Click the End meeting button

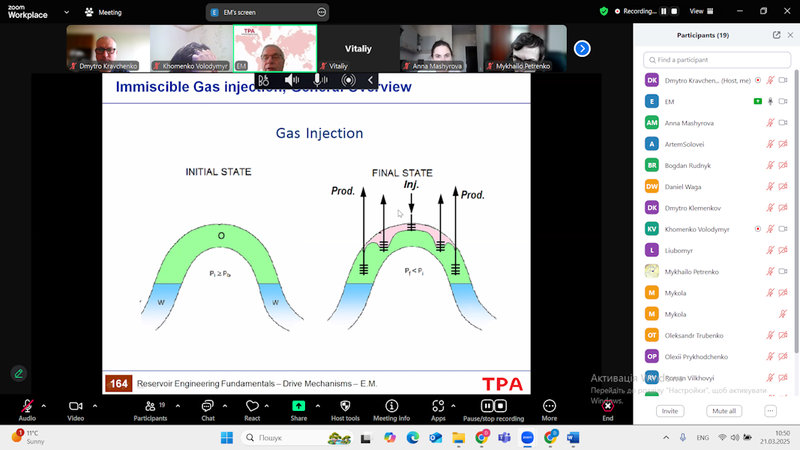pos(608,410)
